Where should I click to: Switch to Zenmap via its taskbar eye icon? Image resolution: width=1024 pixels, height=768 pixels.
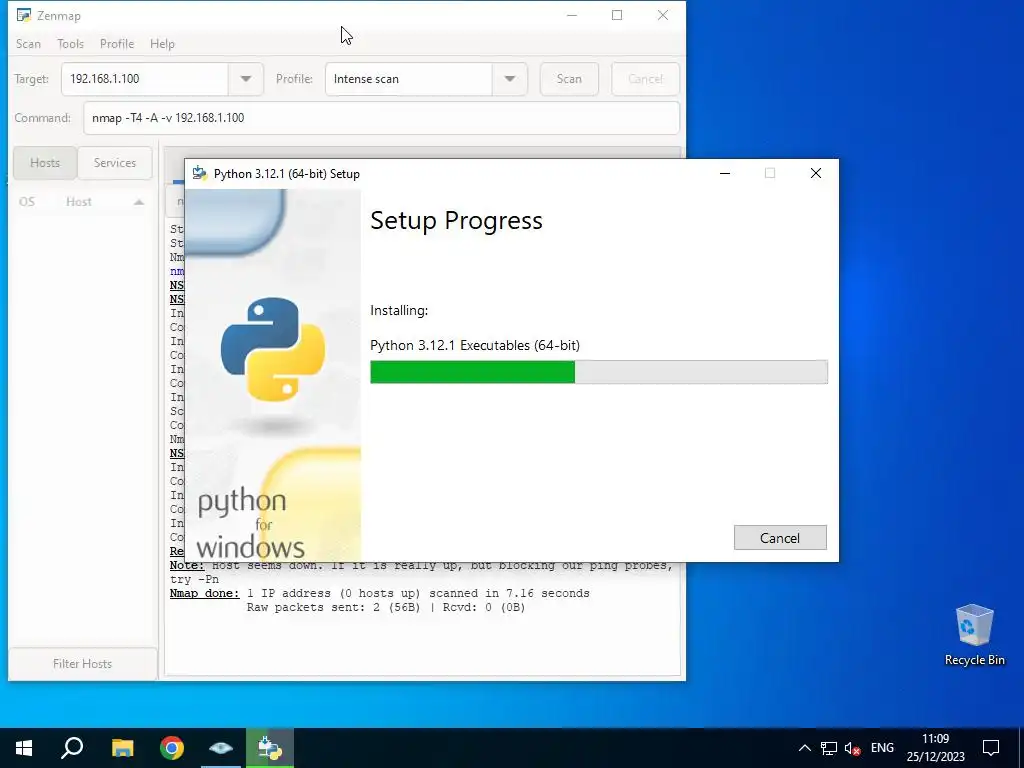click(221, 748)
